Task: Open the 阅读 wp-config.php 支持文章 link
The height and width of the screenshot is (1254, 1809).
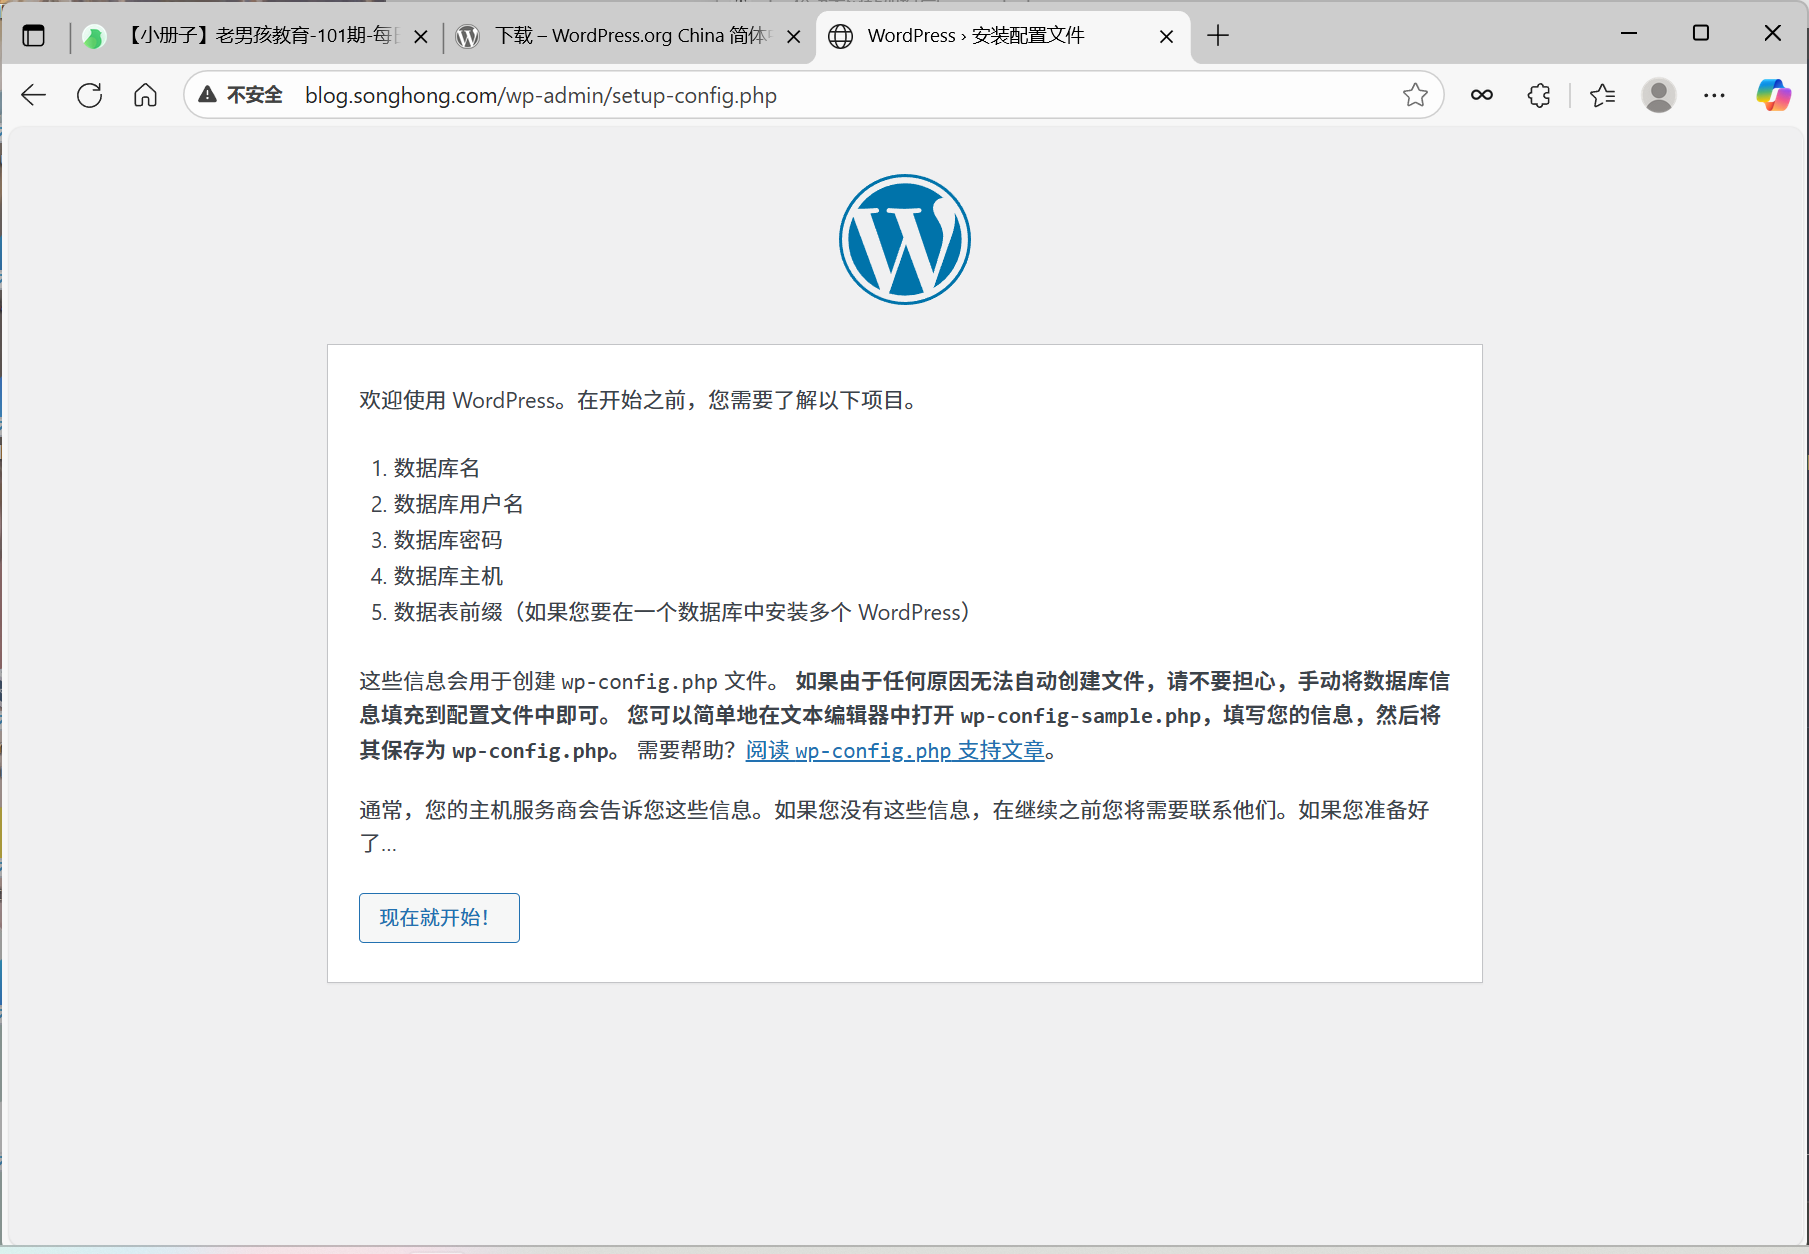Action: 895,751
